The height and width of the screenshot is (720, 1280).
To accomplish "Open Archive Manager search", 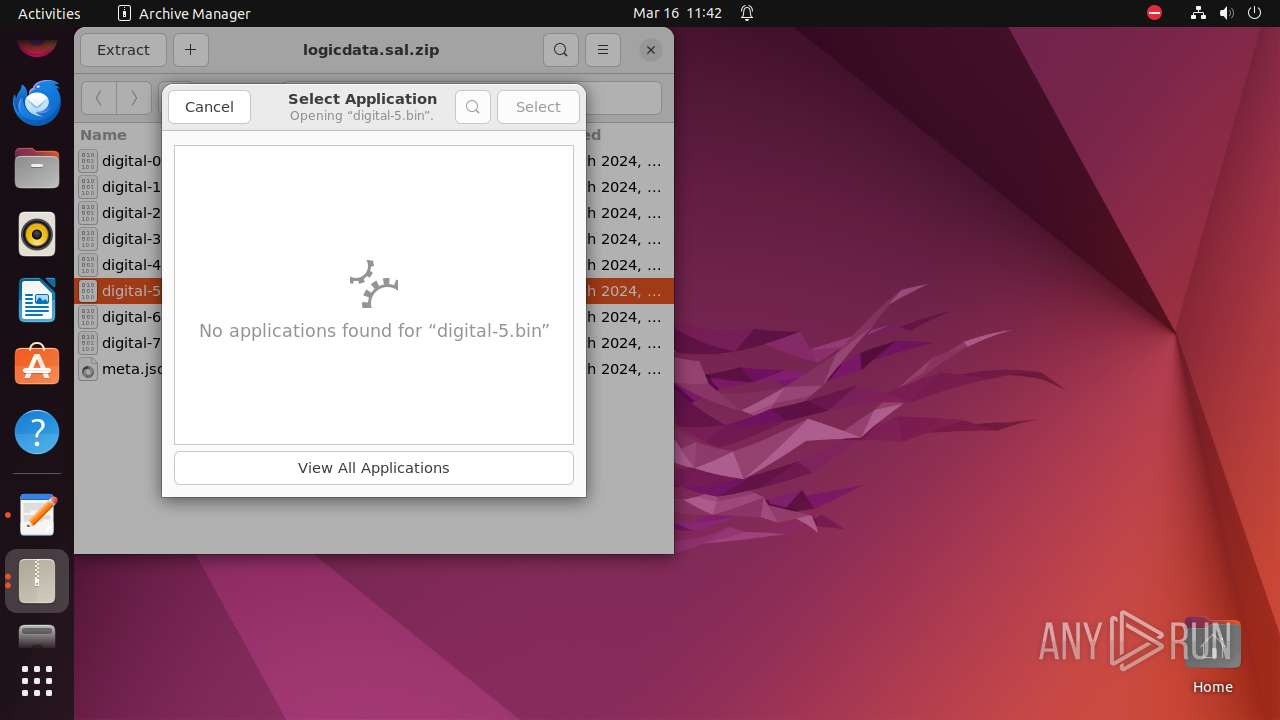I will pyautogui.click(x=561, y=50).
